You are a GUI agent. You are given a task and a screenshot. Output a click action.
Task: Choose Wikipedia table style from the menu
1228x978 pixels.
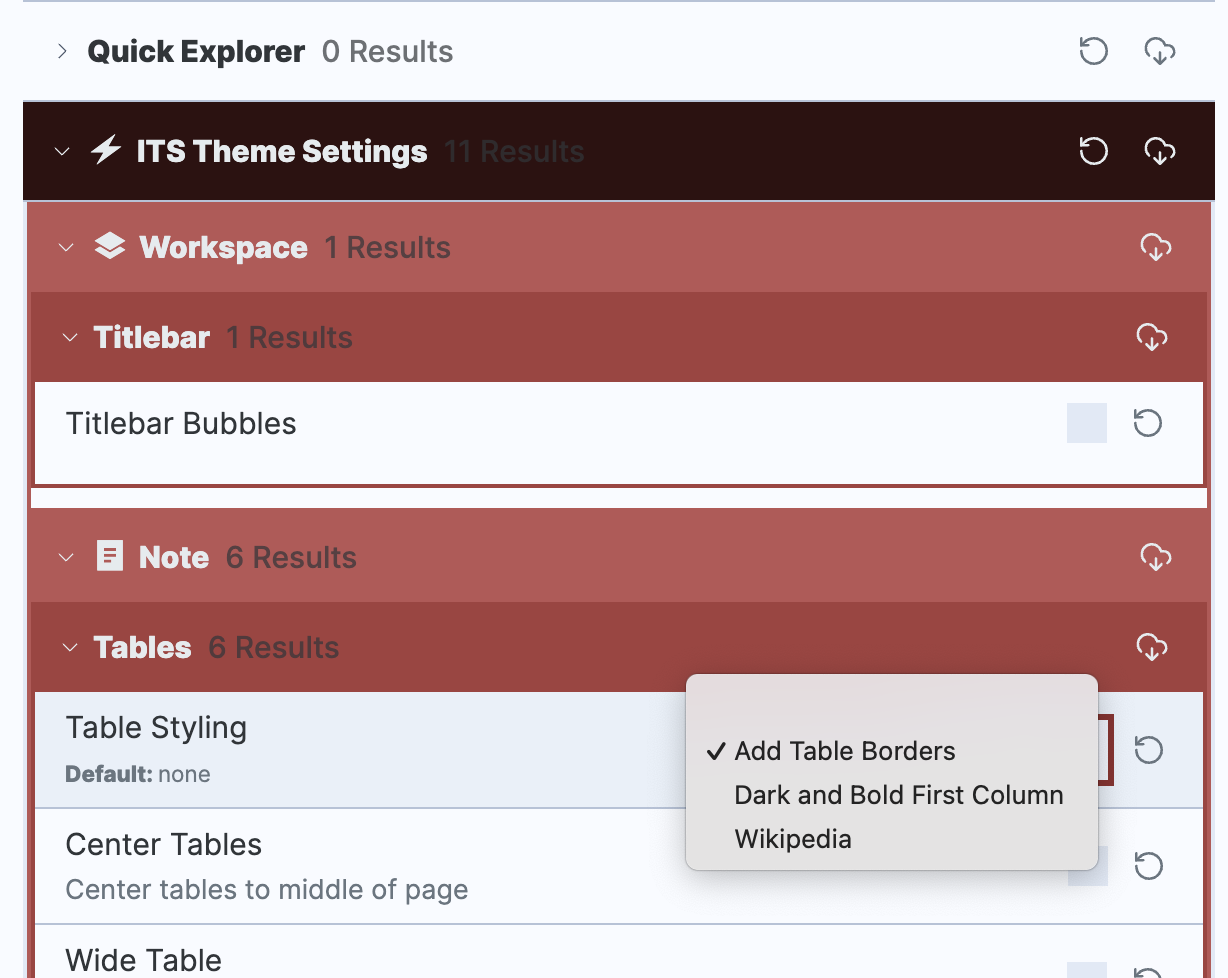tap(793, 838)
